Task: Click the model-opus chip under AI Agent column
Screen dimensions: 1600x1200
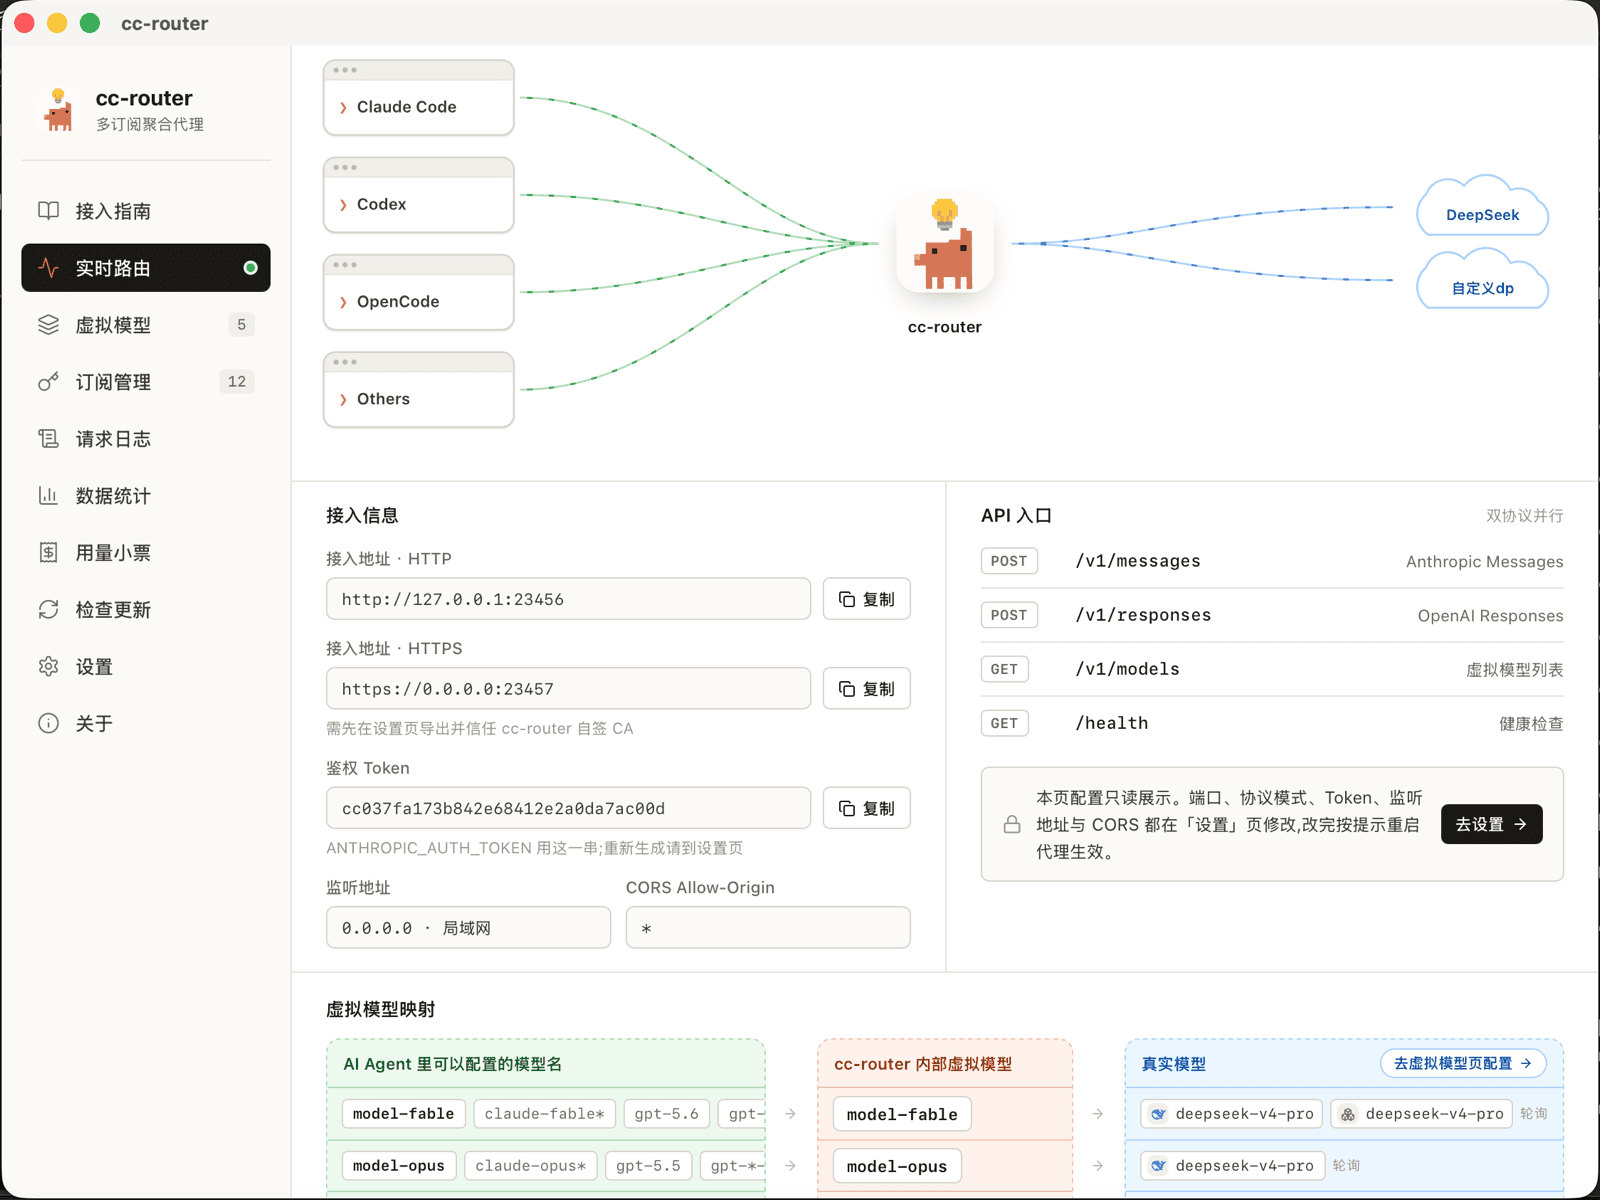Action: [399, 1166]
